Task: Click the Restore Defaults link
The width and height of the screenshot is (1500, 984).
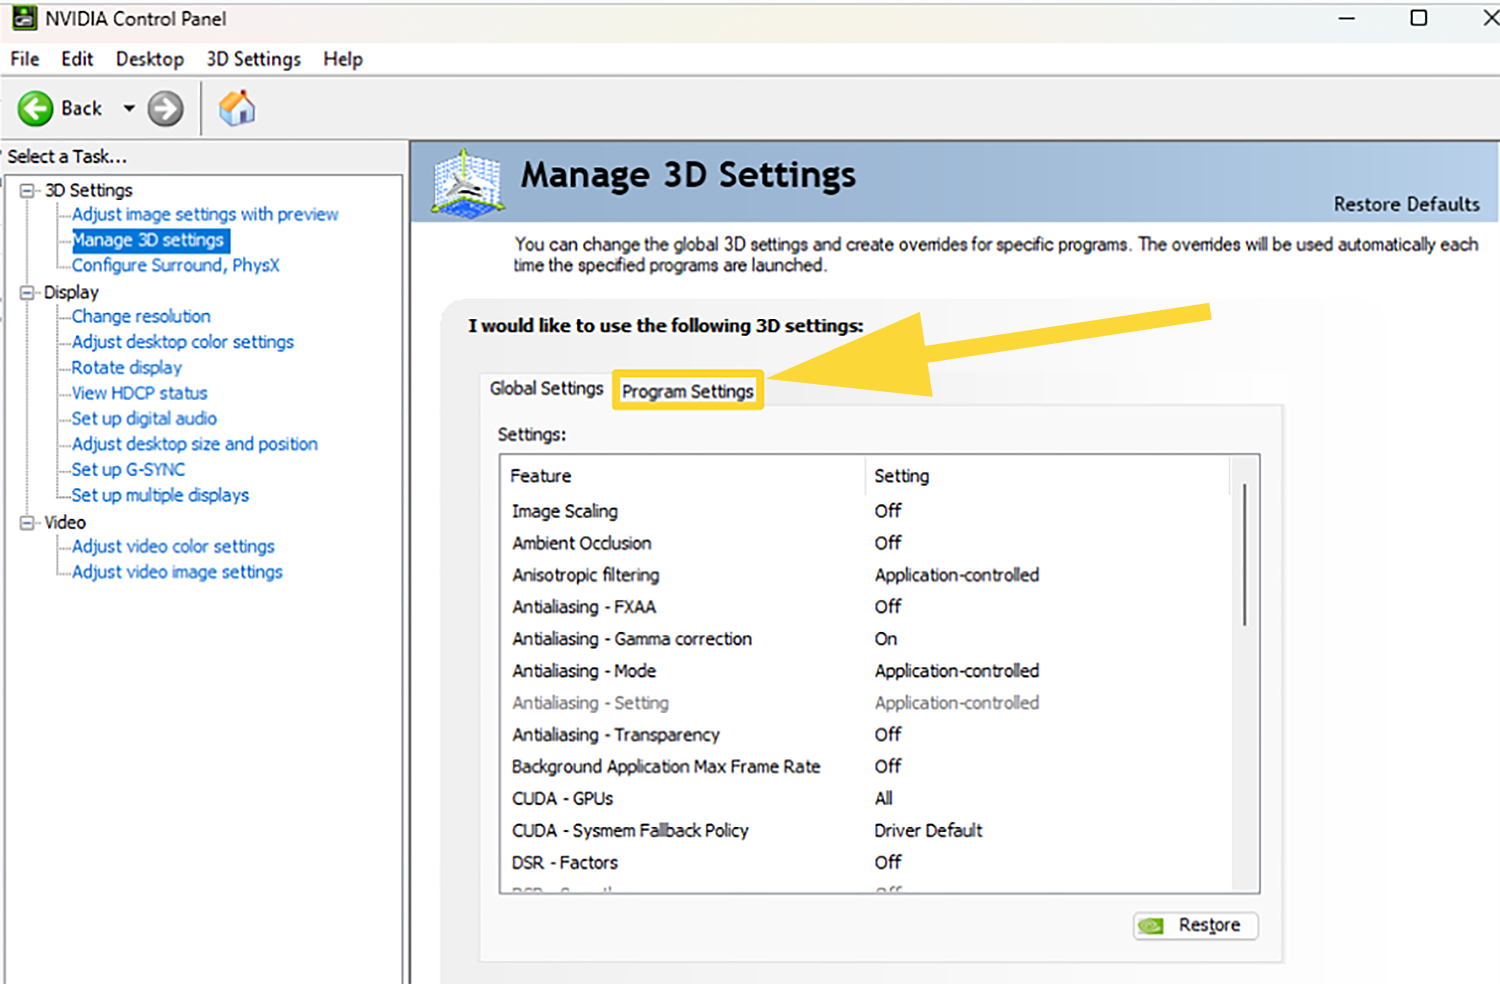Action: (1406, 204)
